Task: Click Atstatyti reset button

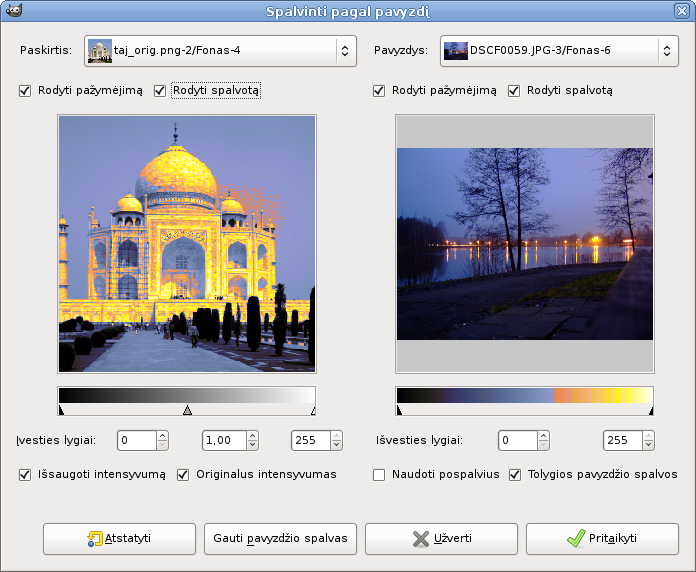Action: click(x=119, y=539)
